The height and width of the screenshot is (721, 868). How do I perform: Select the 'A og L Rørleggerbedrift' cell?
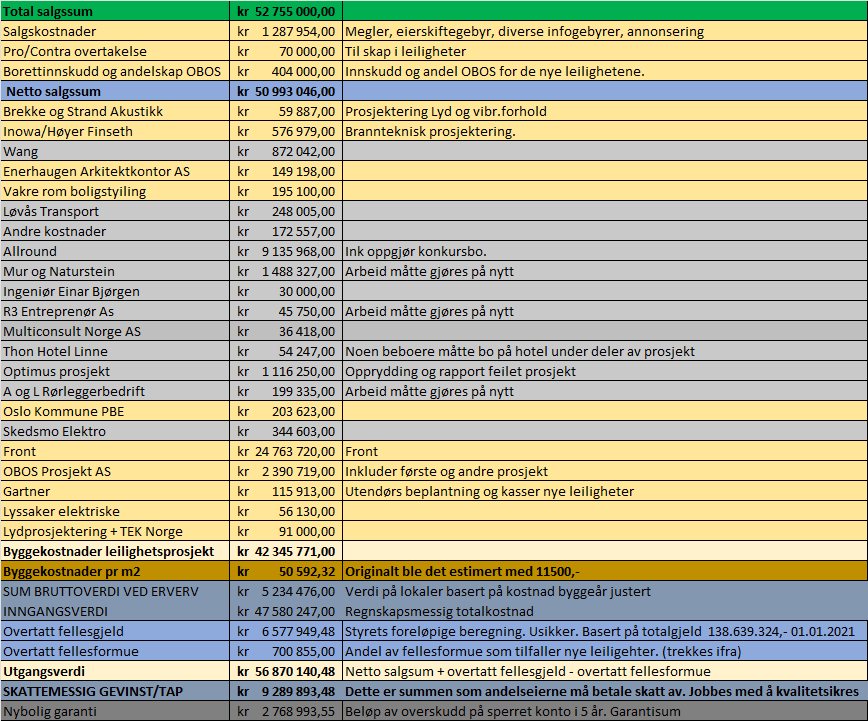tap(115, 392)
